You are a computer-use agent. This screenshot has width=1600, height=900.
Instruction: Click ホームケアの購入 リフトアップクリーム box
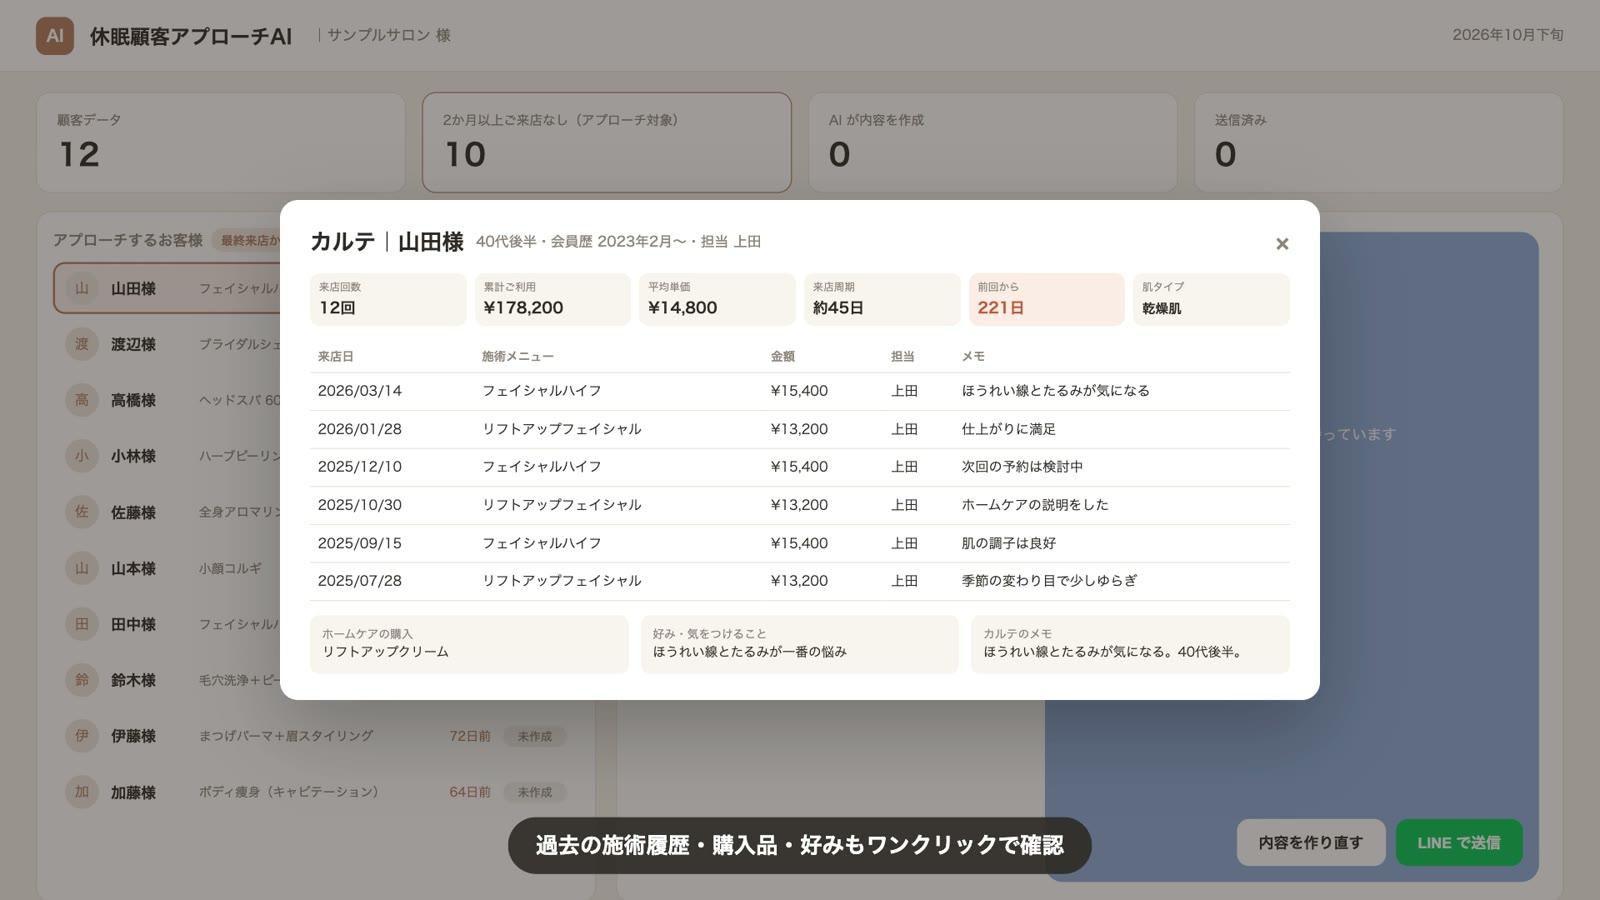coord(469,644)
